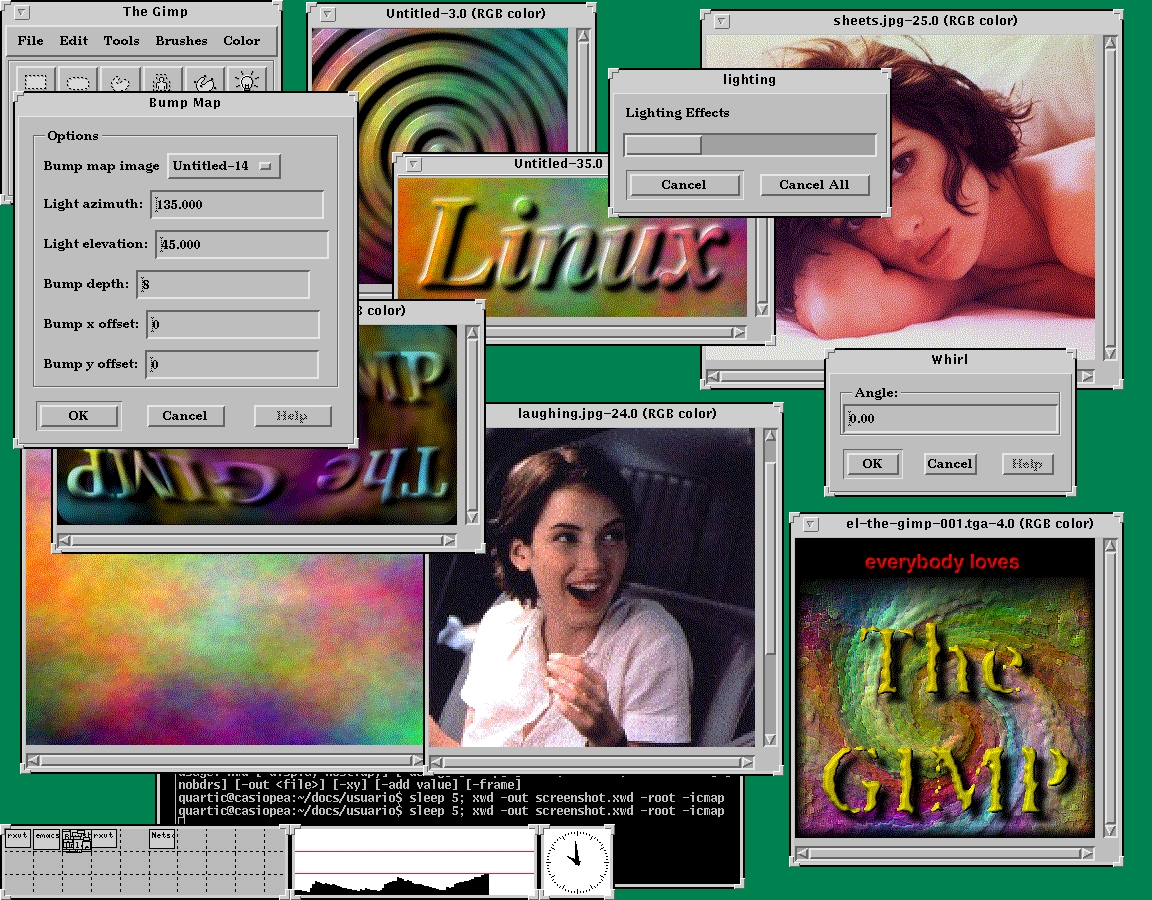
Task: Click the Light azimuth input field
Action: (237, 205)
